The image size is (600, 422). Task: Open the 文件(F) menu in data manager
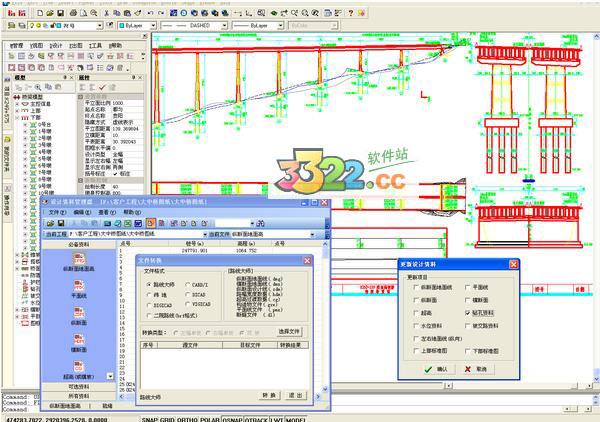coord(56,213)
